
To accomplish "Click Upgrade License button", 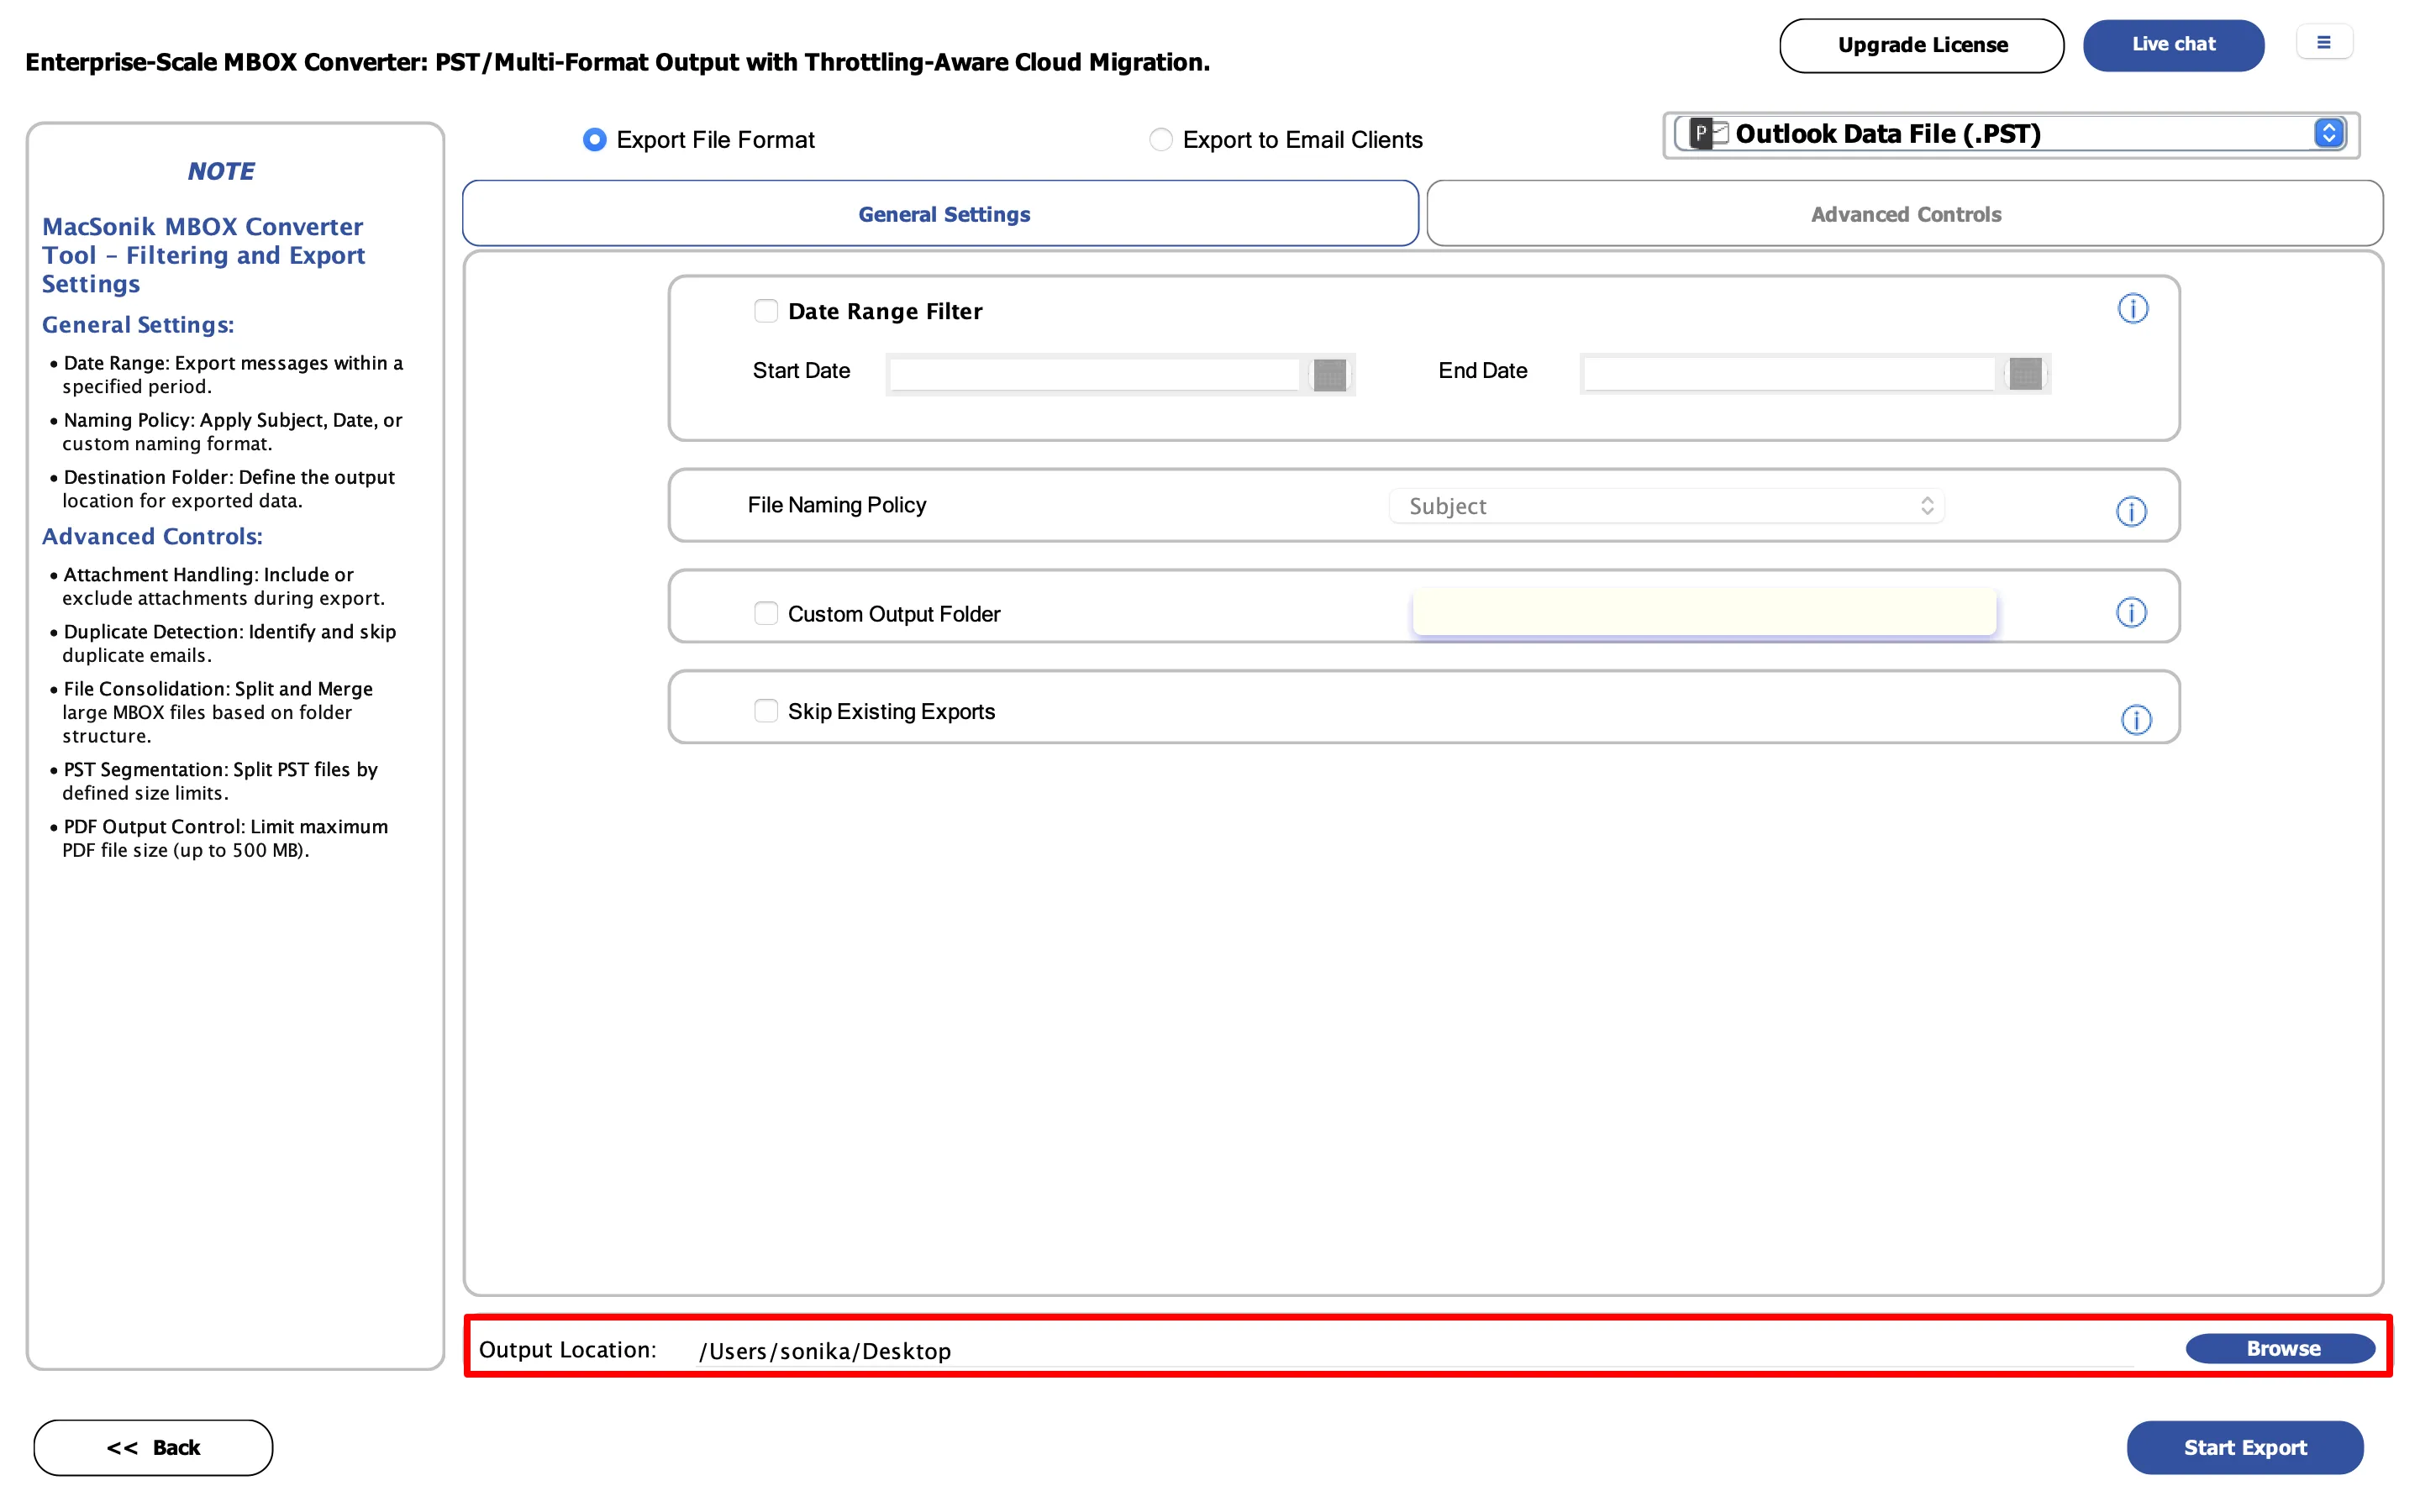I will [x=1921, y=45].
